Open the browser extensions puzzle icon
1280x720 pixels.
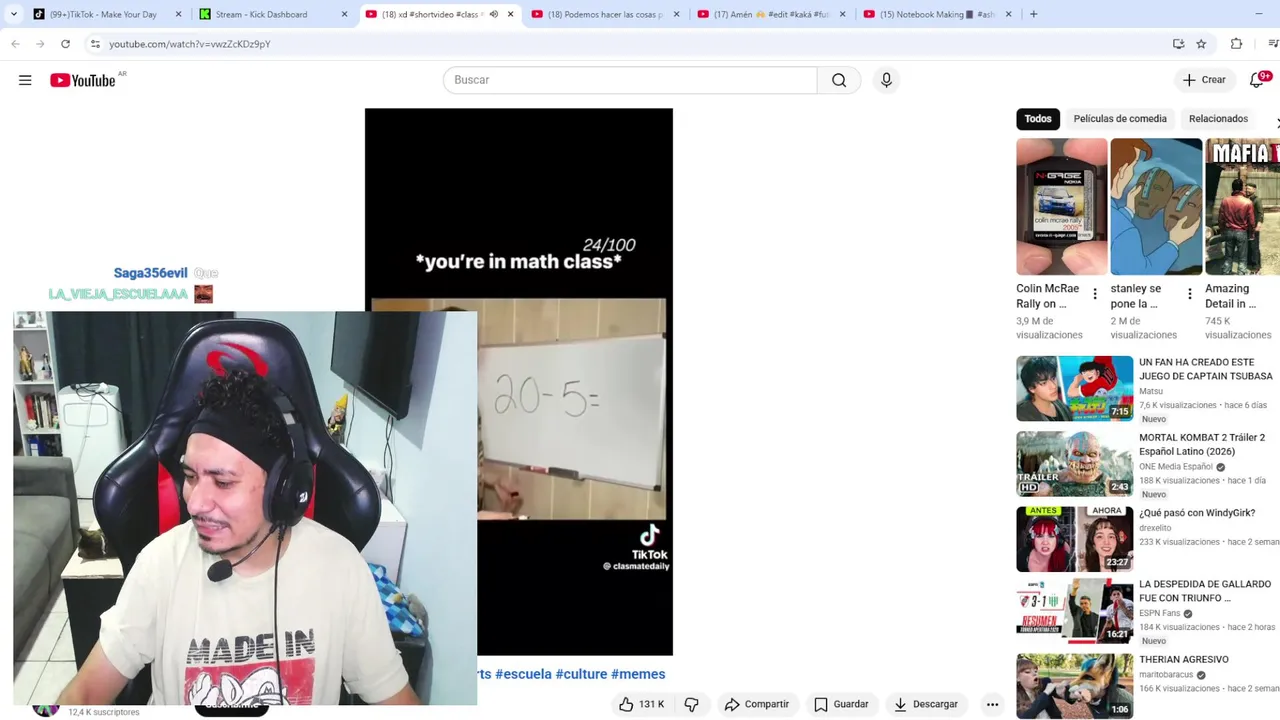(1236, 44)
